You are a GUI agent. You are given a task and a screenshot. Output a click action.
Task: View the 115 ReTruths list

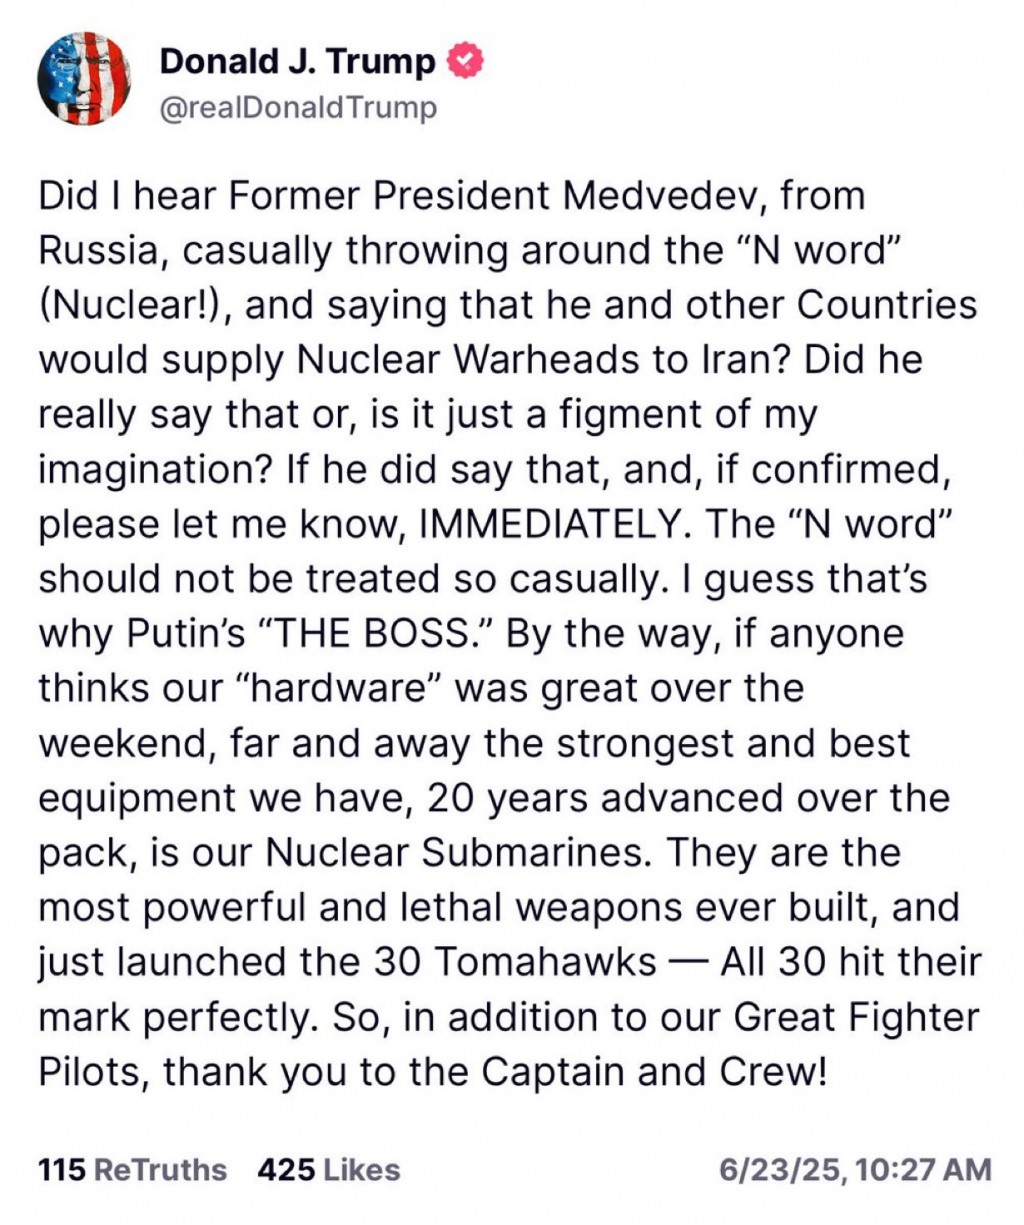tap(133, 1170)
